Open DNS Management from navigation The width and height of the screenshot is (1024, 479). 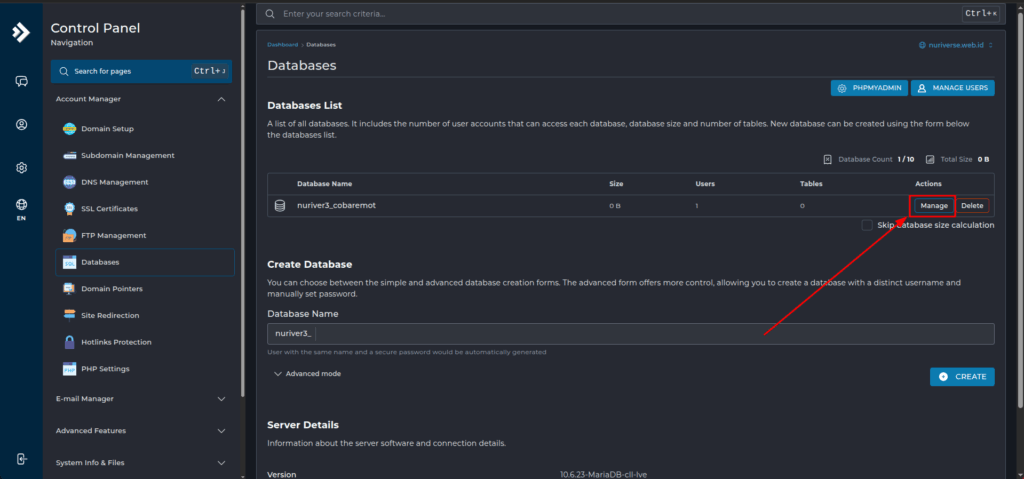pyautogui.click(x=114, y=182)
